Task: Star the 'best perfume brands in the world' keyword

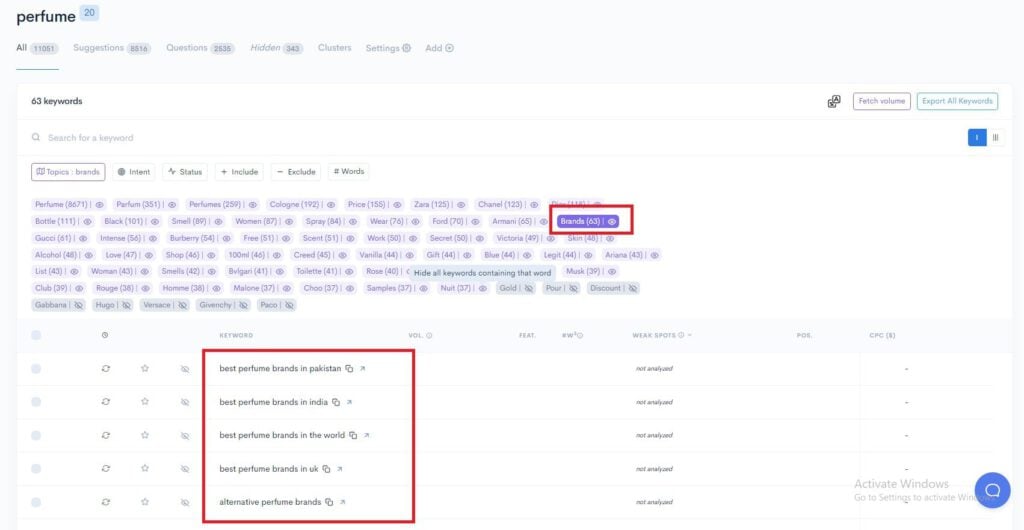Action: click(145, 435)
